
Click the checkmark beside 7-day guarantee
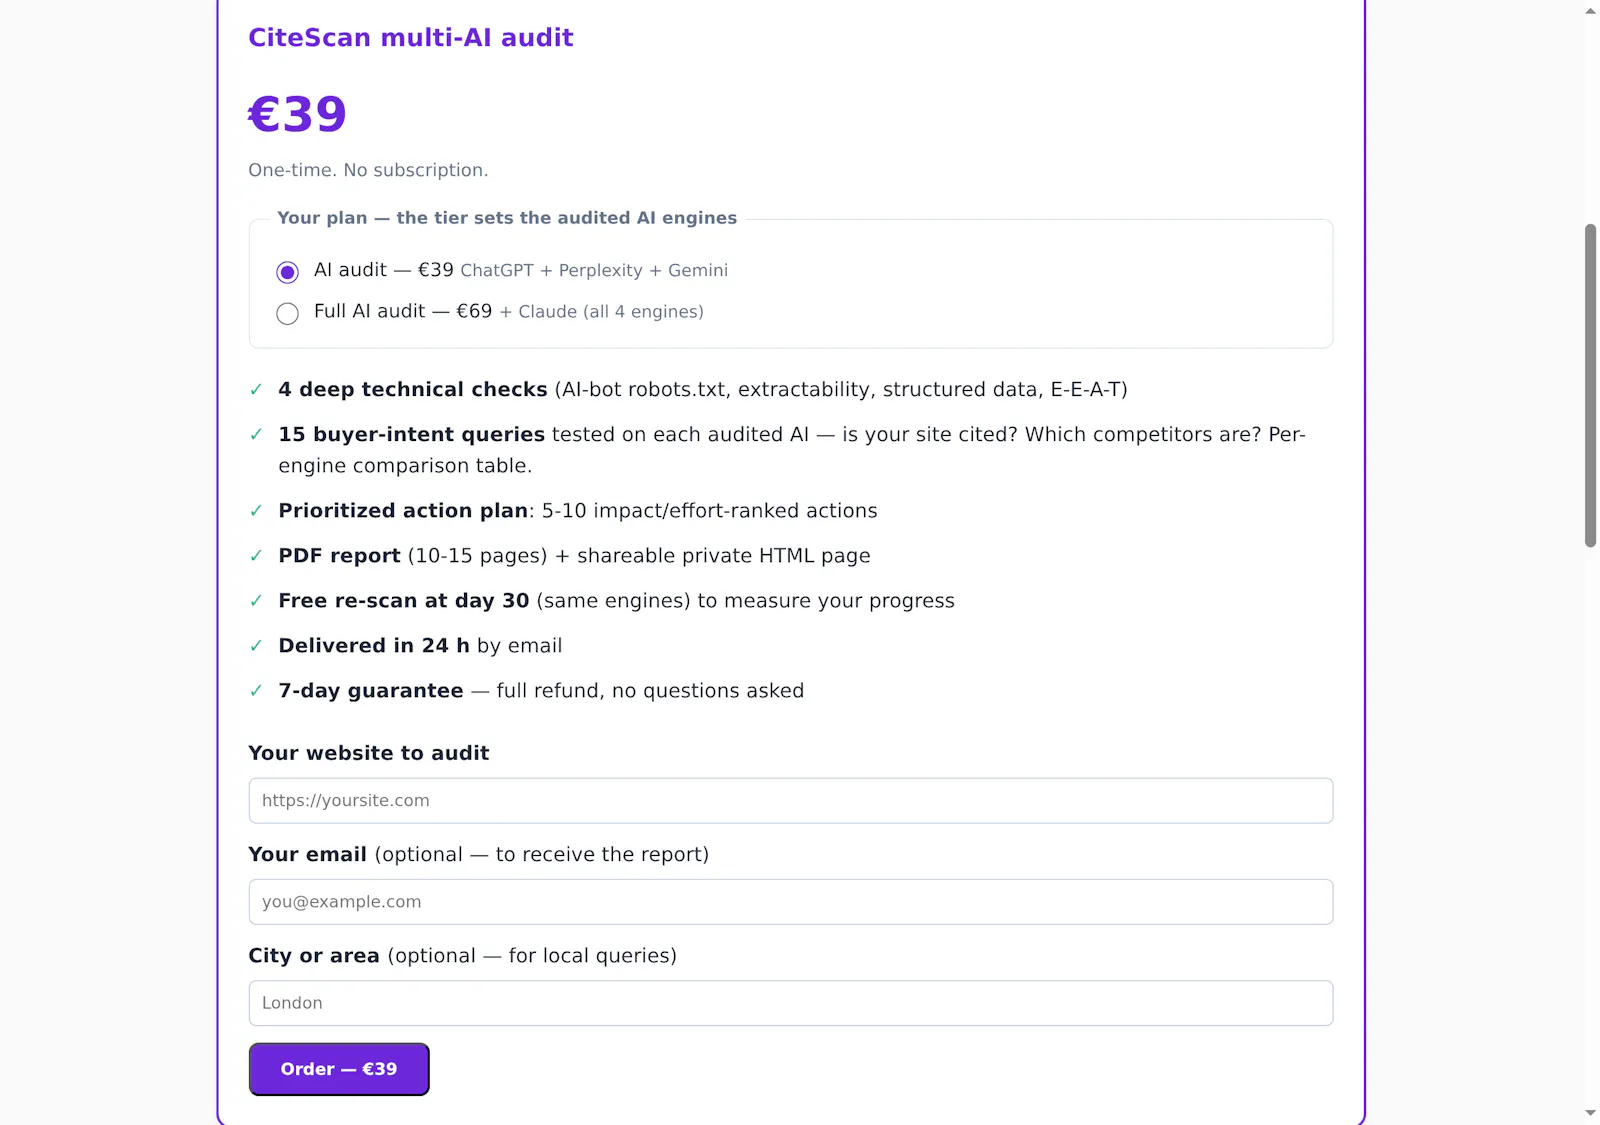tap(256, 691)
